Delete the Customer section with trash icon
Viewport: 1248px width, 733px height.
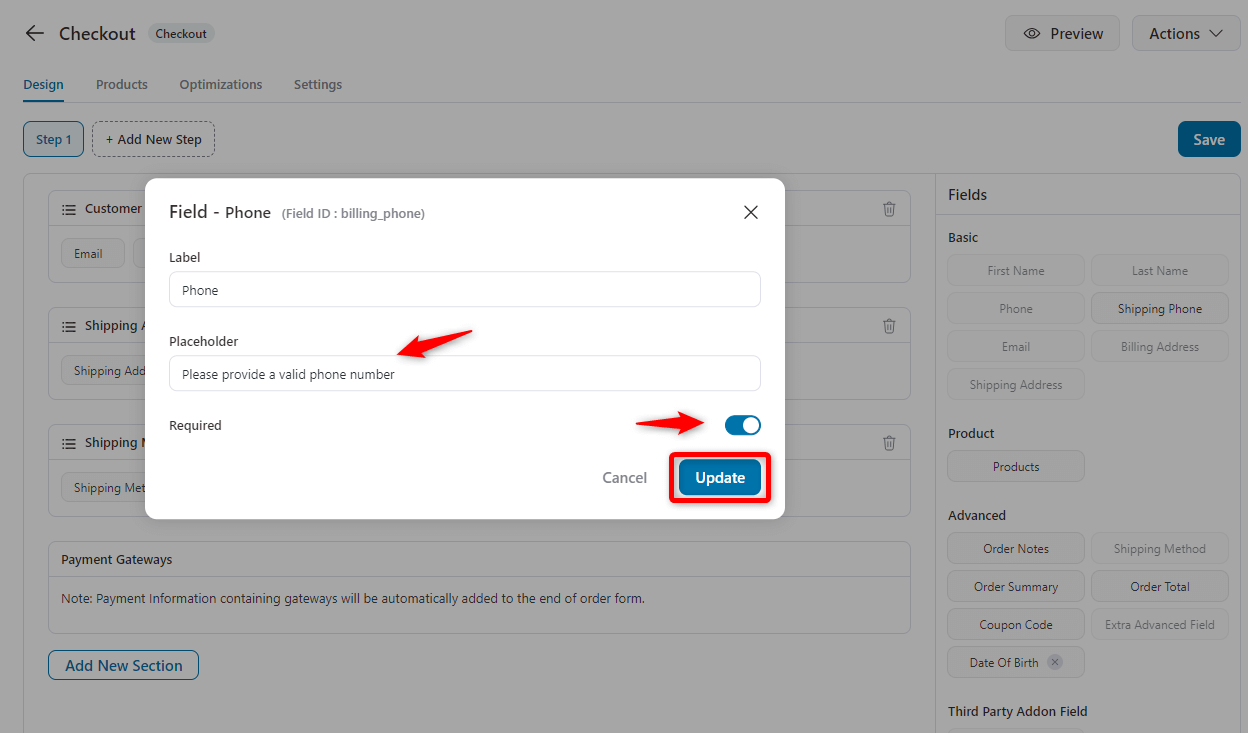(889, 209)
